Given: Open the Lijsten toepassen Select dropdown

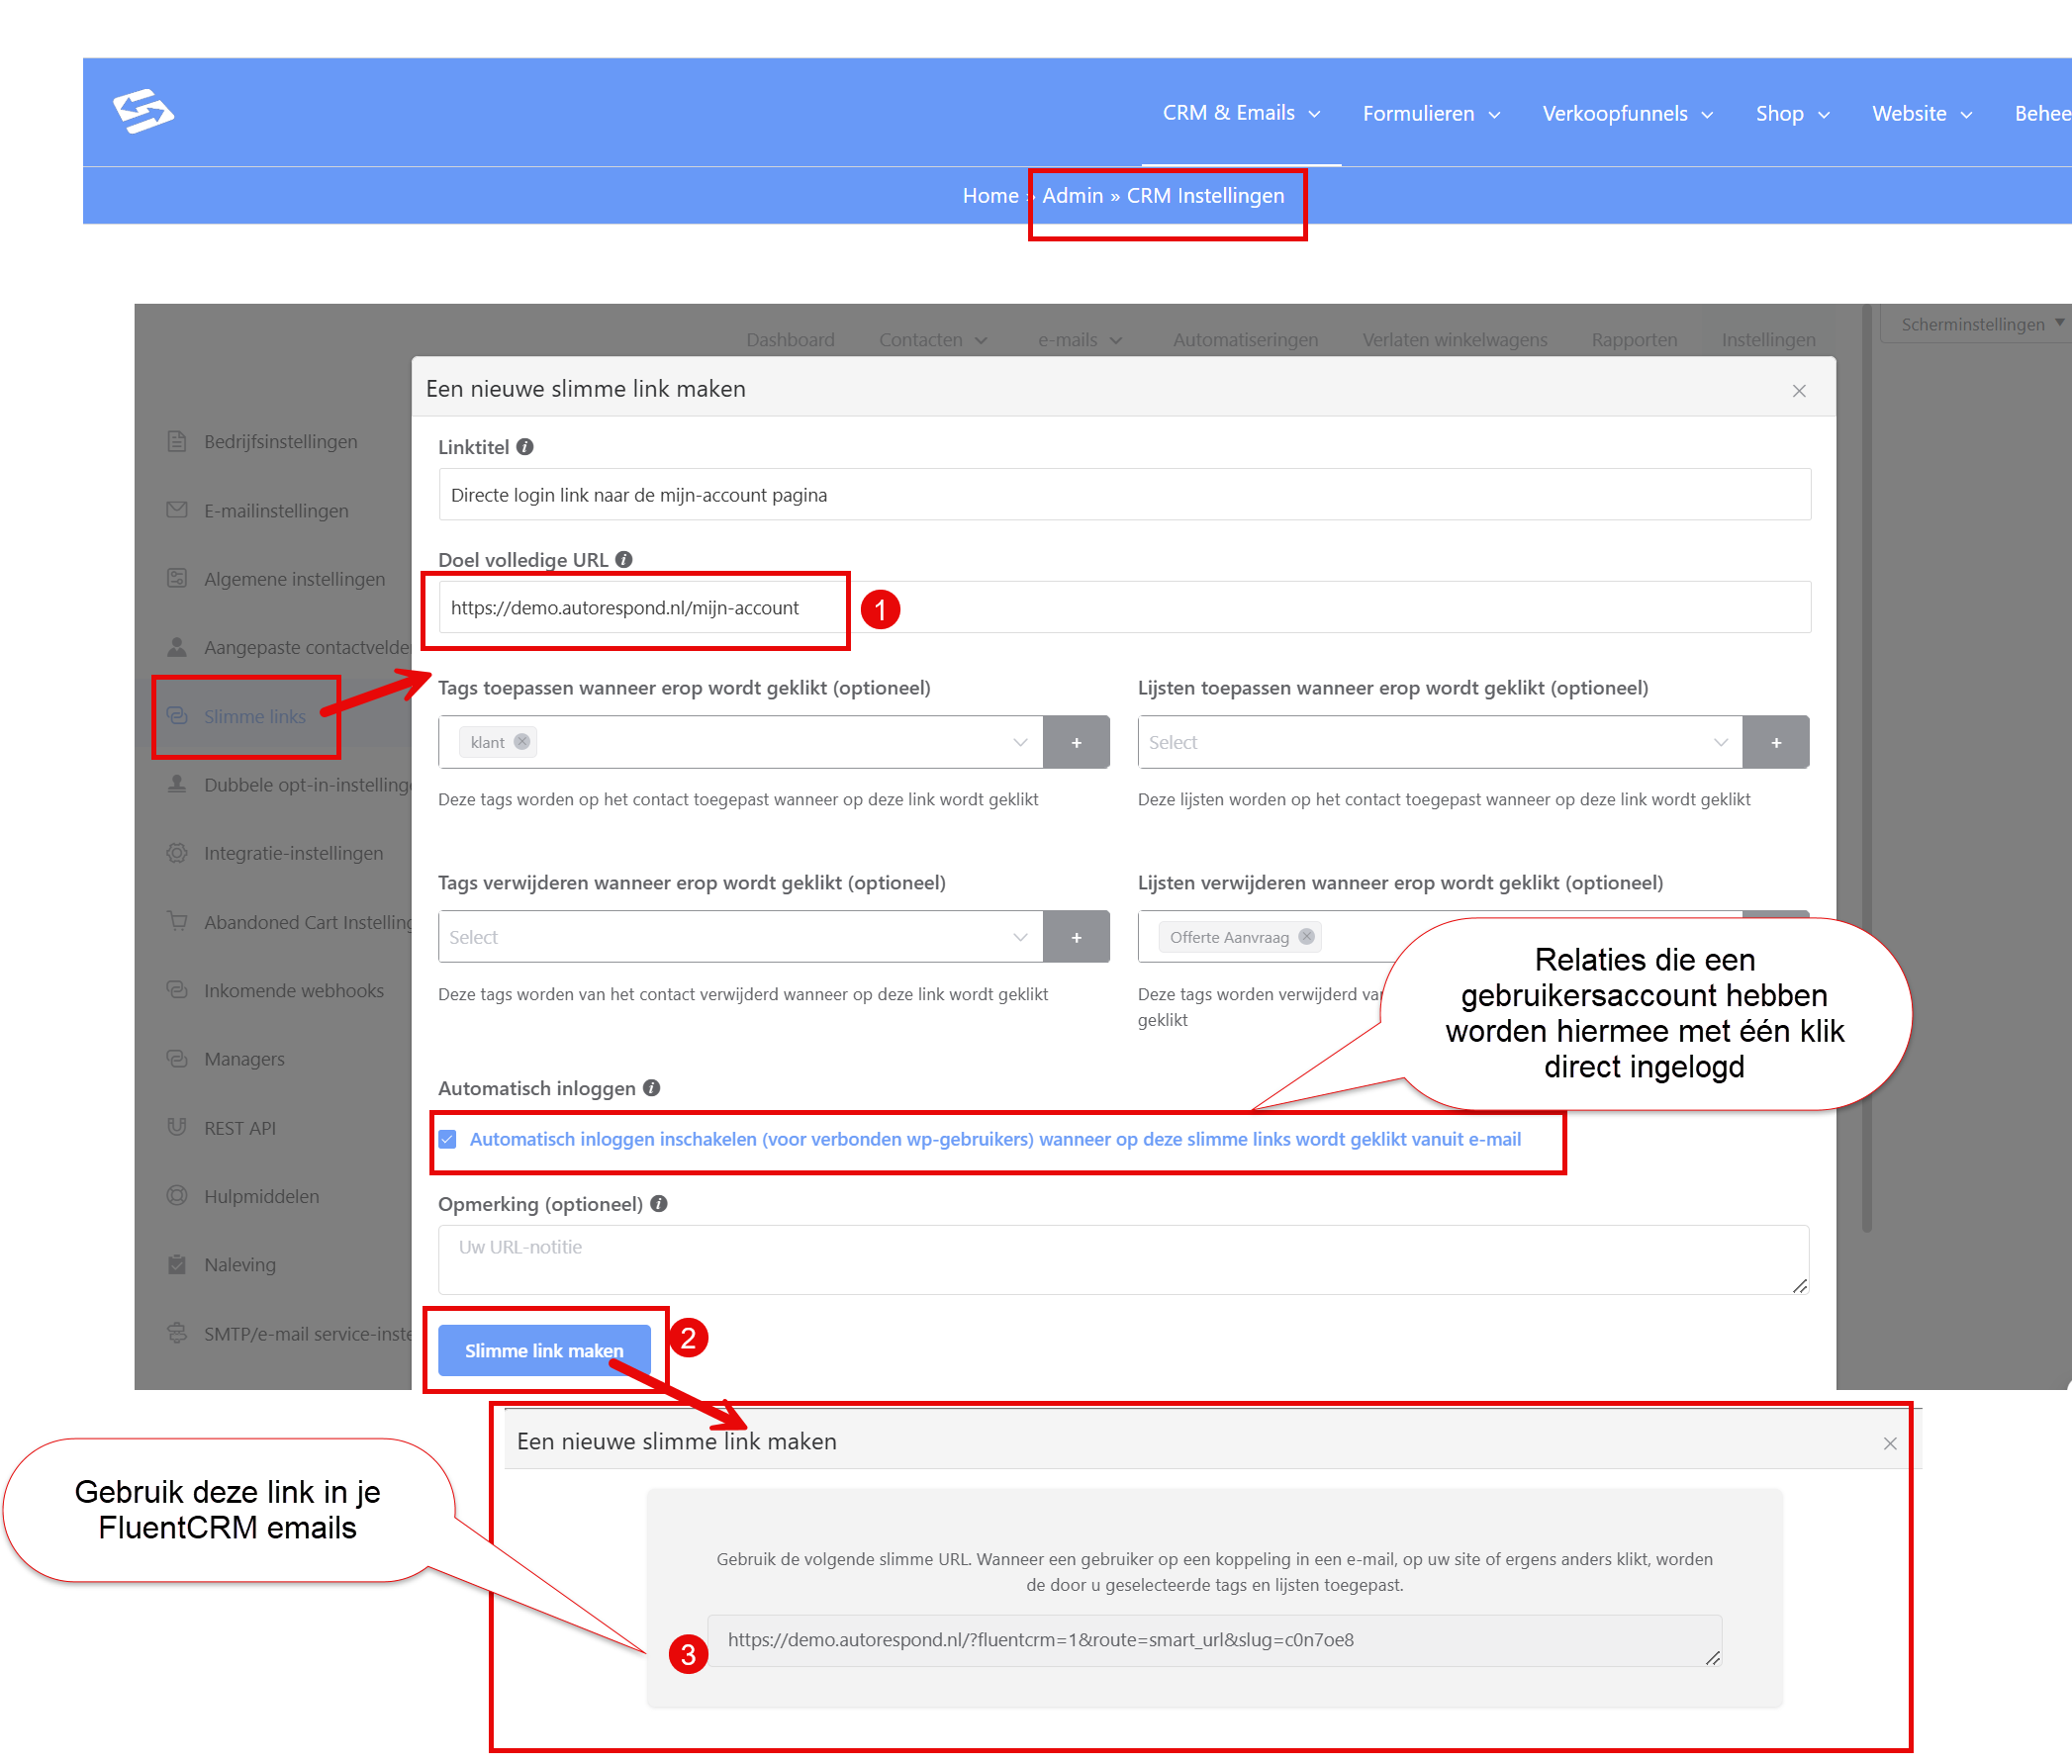Looking at the screenshot, I should coord(1440,742).
